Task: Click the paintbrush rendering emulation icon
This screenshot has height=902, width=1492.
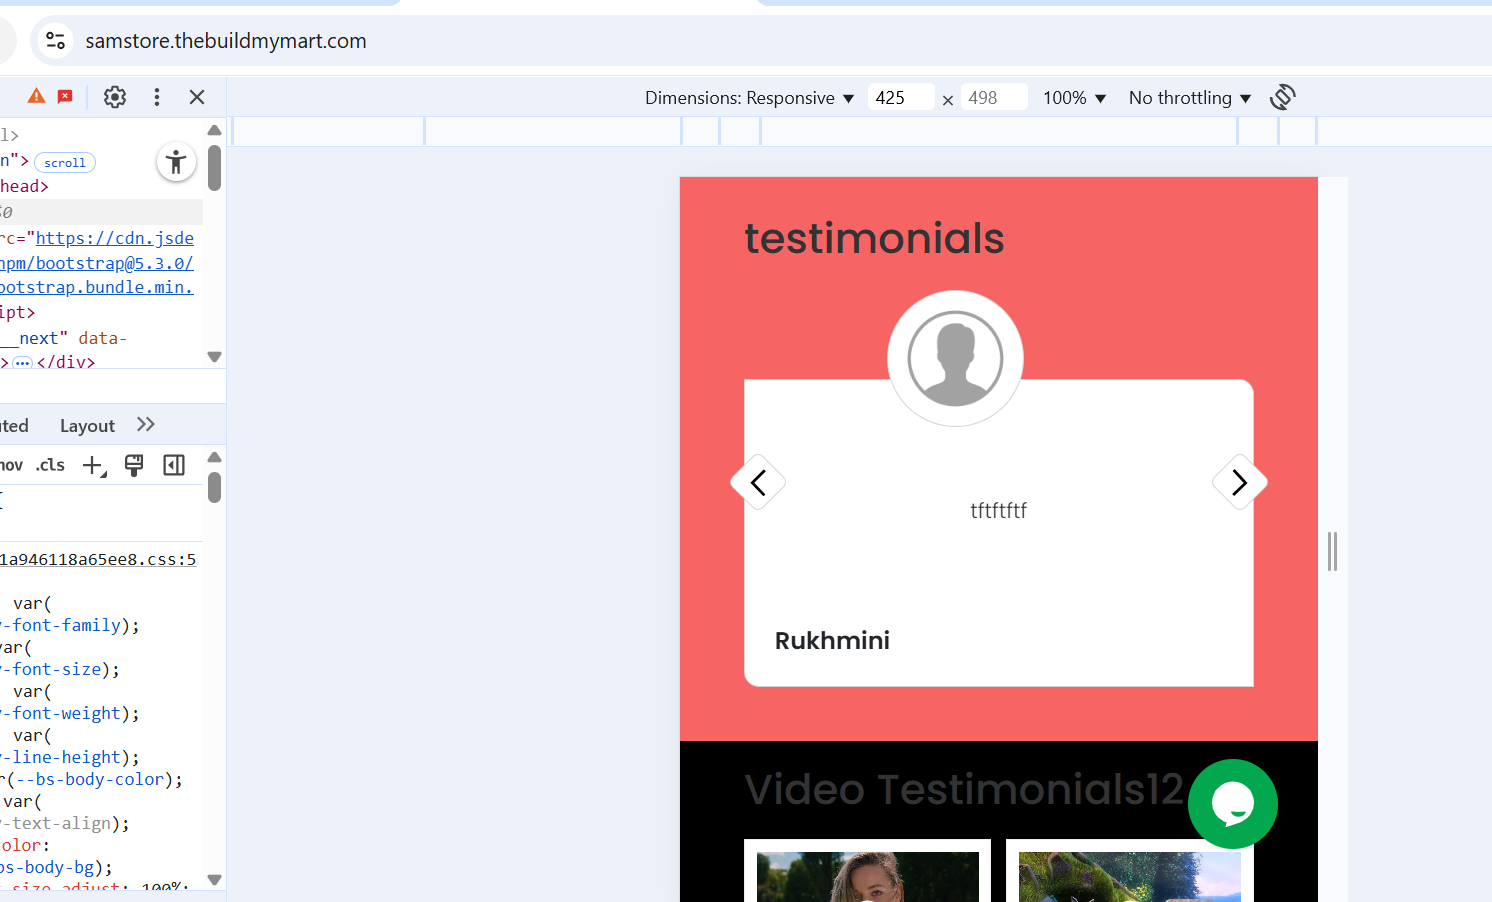Action: point(134,465)
